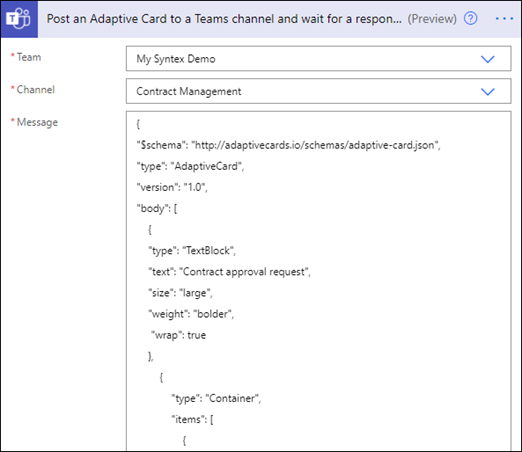This screenshot has height=452, width=522.
Task: Click the Message field label
Action: coord(37,122)
